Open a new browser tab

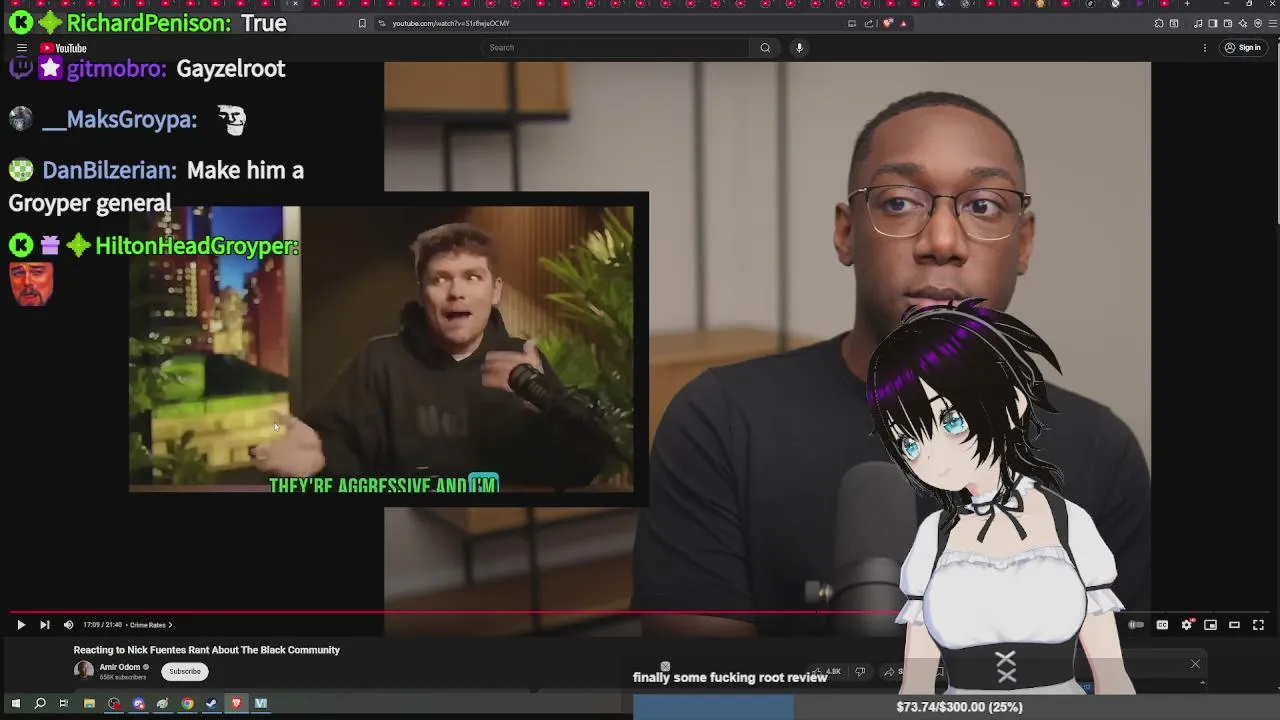(1187, 4)
